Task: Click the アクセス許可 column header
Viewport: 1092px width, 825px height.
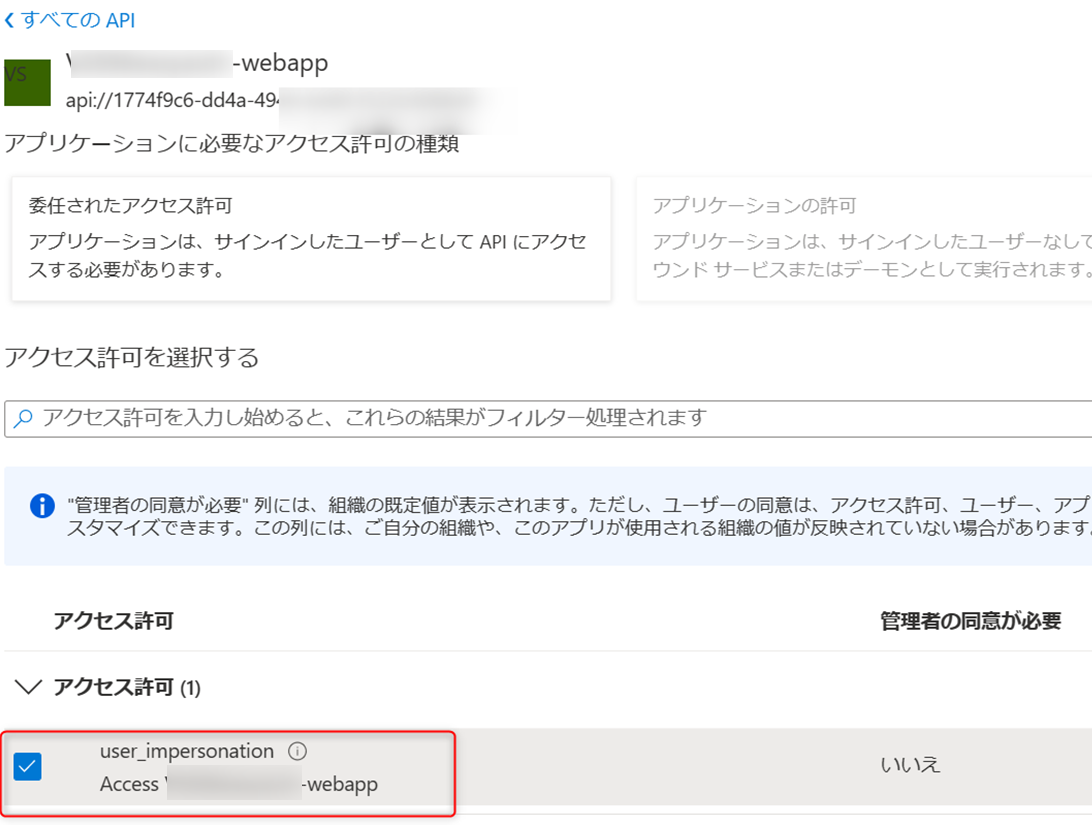Action: [113, 621]
